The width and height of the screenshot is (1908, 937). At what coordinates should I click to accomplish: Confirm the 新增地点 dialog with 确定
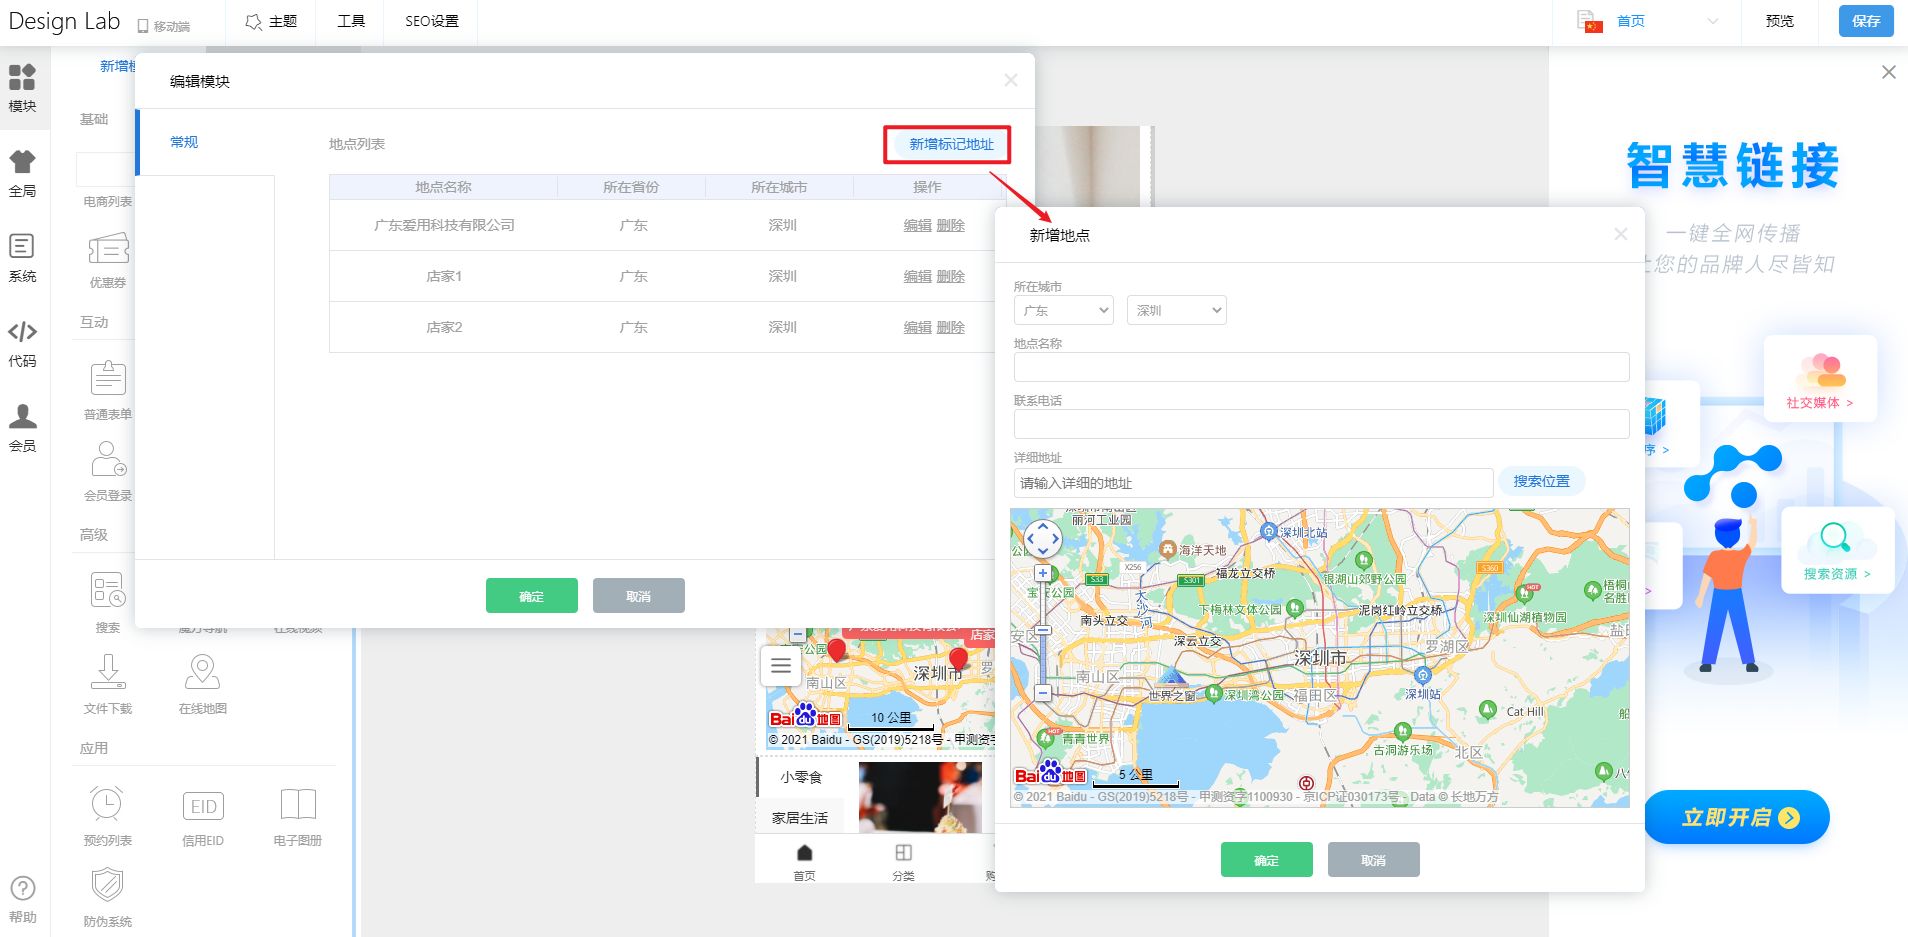coord(1266,860)
